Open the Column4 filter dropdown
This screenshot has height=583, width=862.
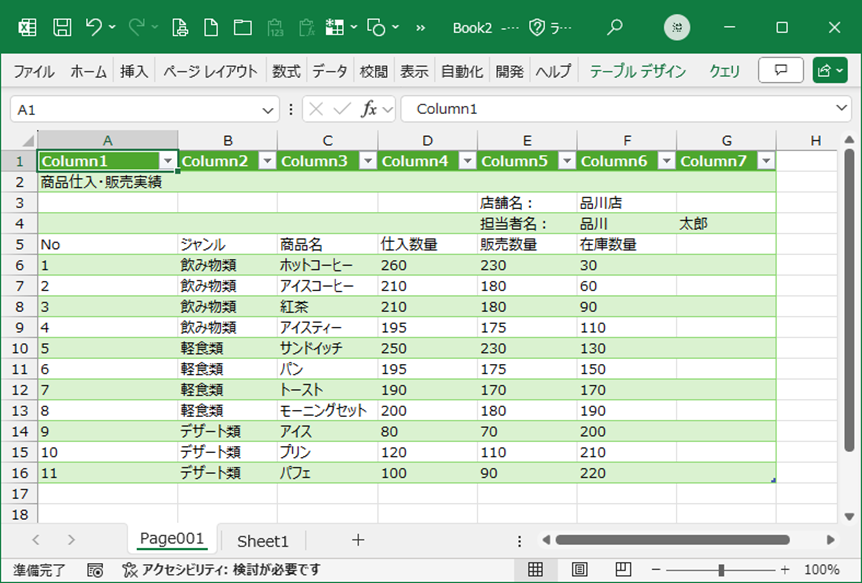(x=467, y=161)
